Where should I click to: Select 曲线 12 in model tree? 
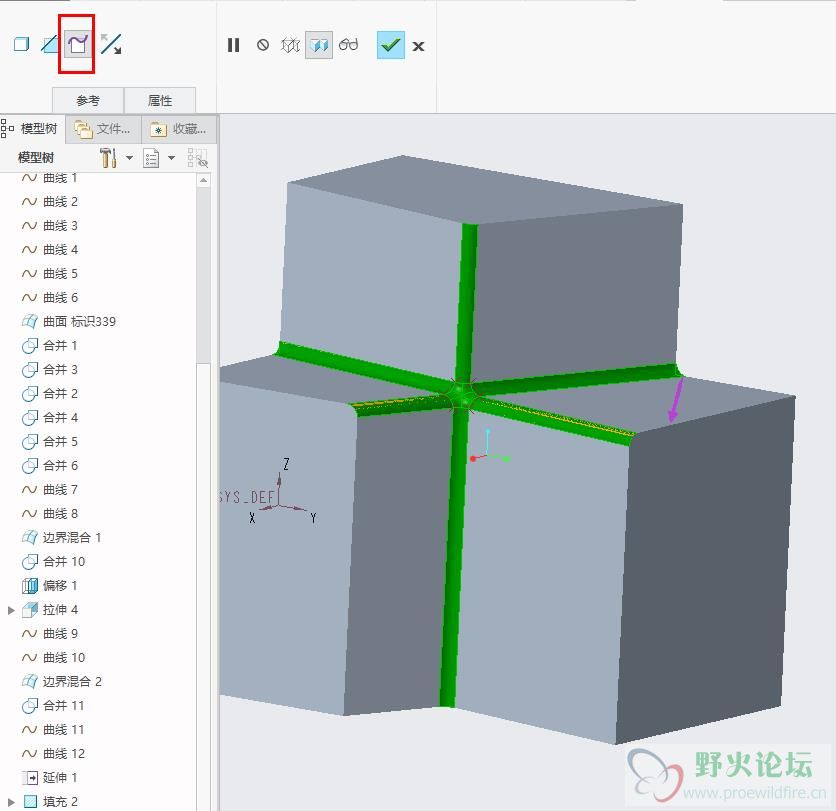point(64,753)
